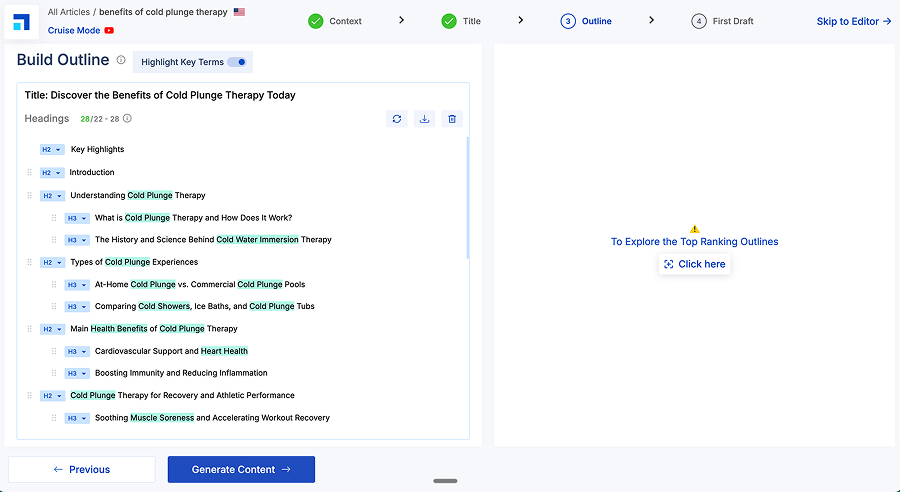
Task: Open H3 dropdown for Boosting Immunity heading
Action: [76, 373]
